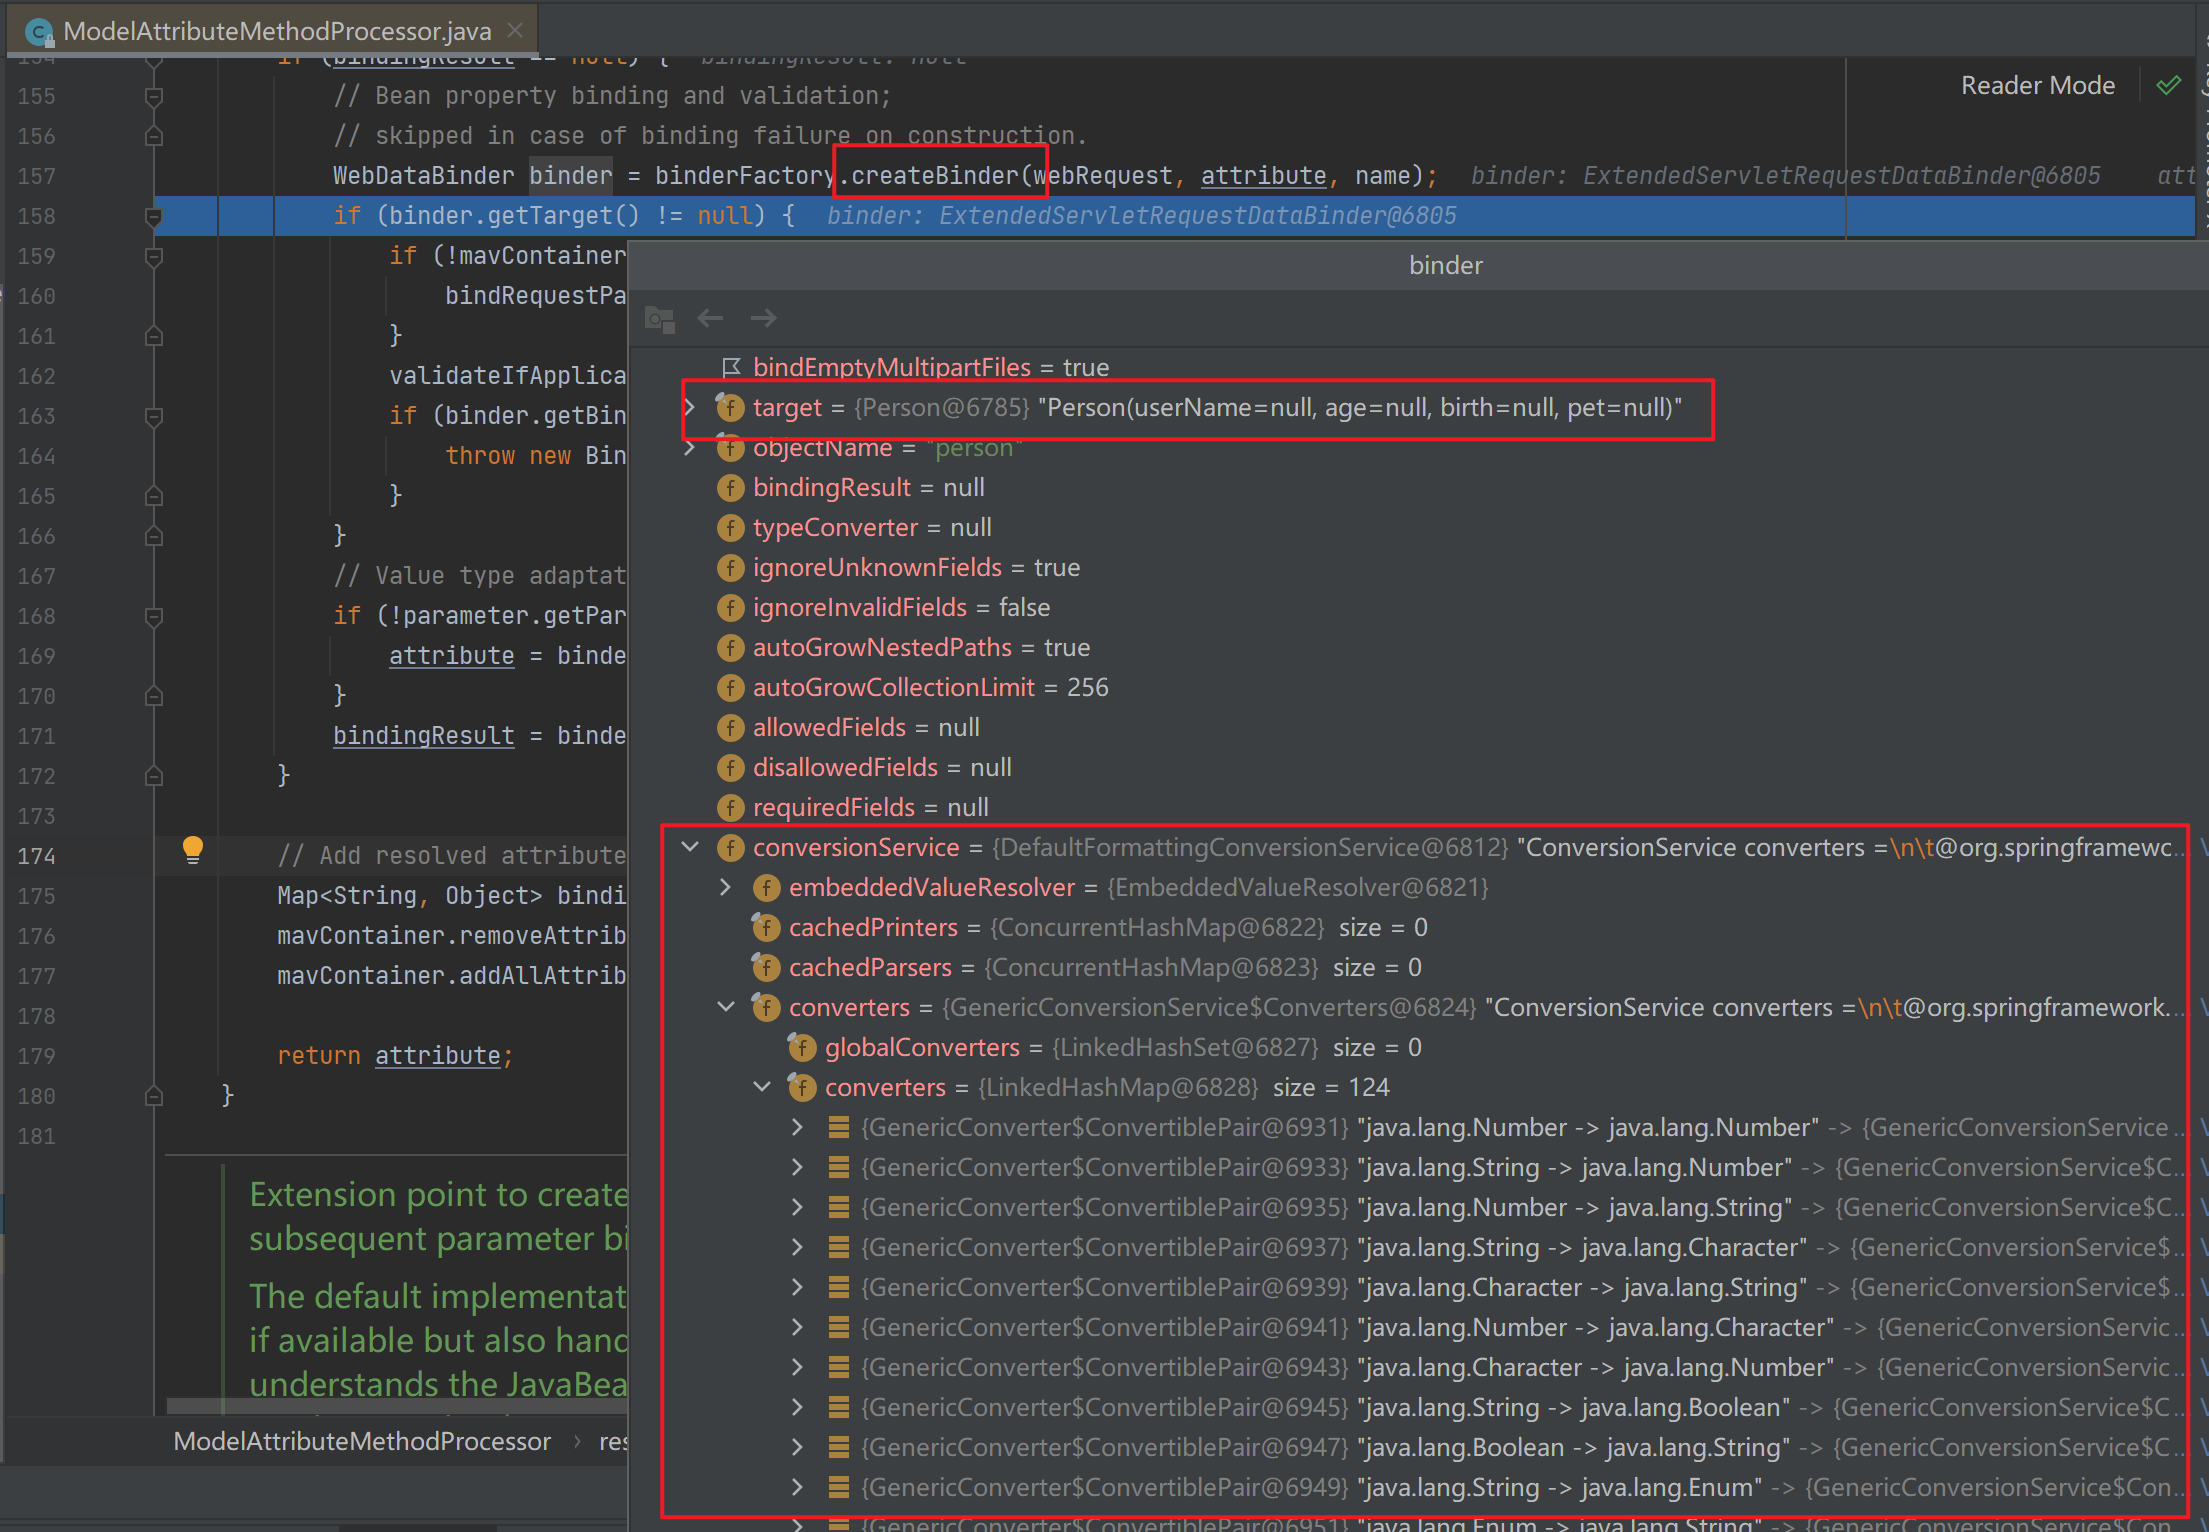
Task: Click the forward arrow in binder popup
Action: pos(763,318)
